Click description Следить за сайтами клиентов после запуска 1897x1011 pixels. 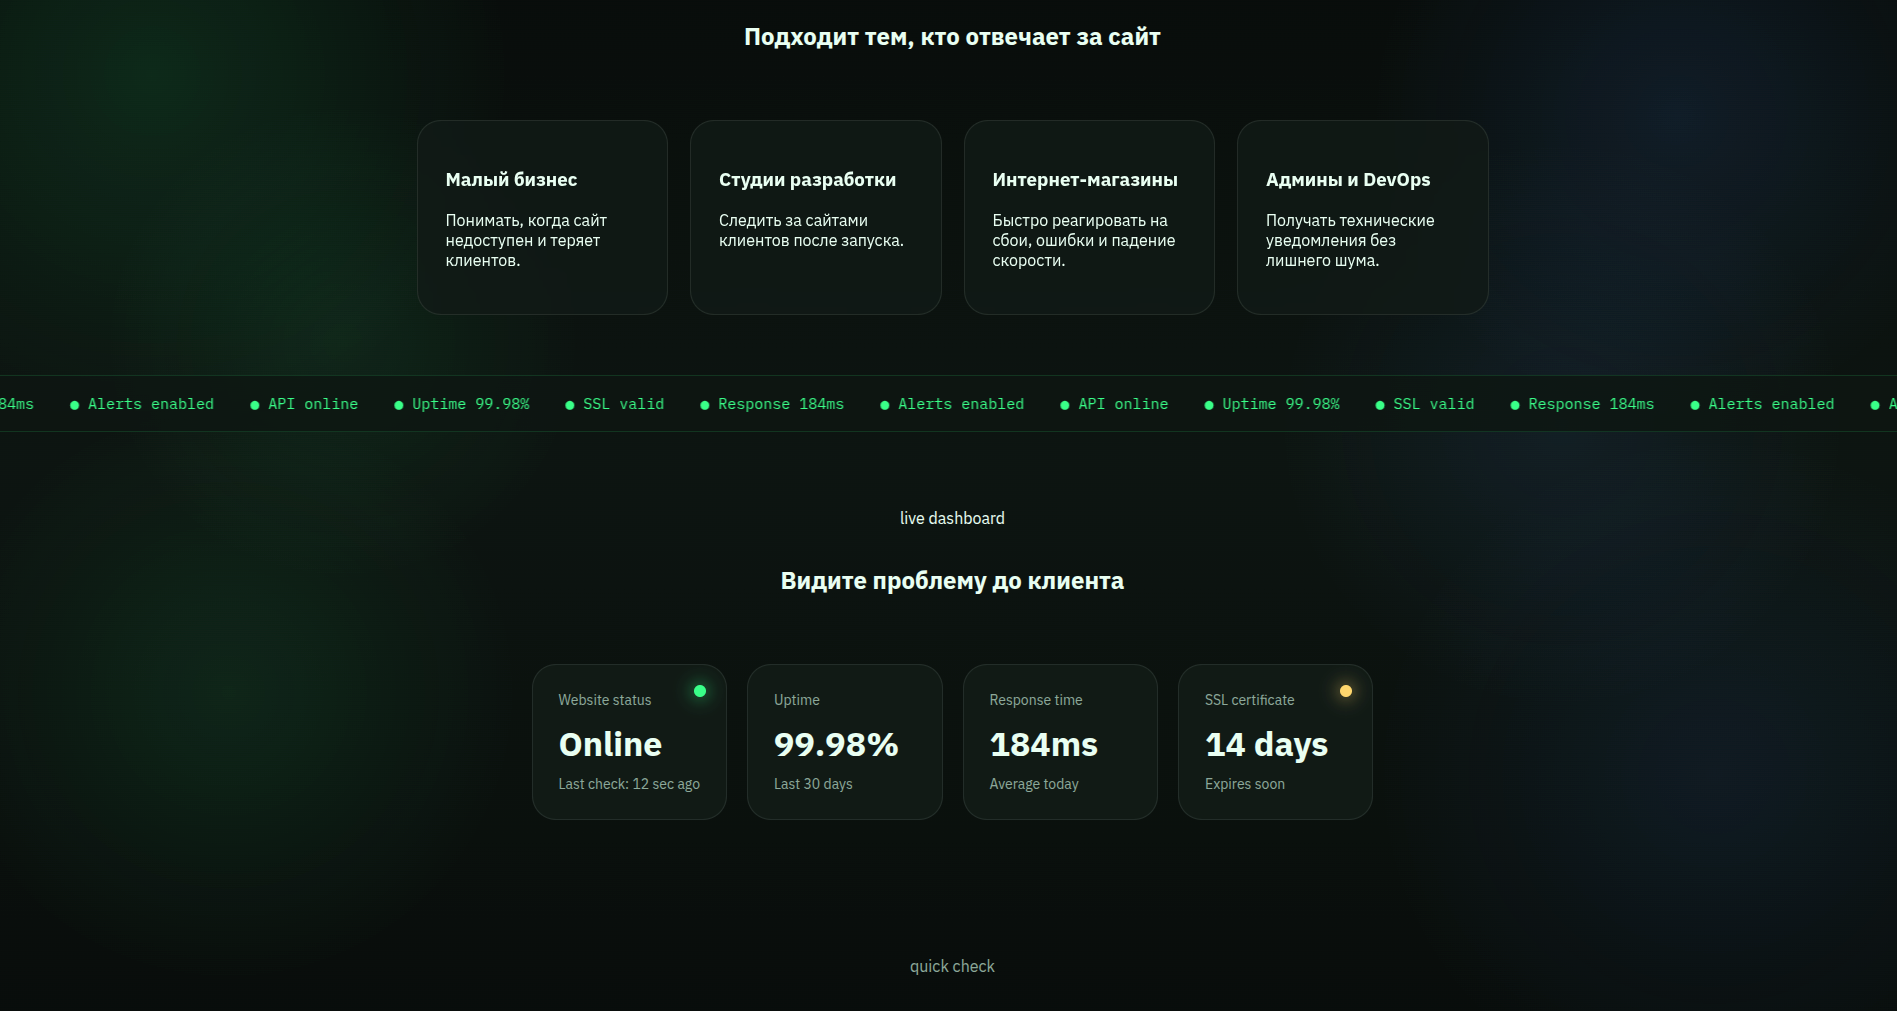pyautogui.click(x=811, y=230)
